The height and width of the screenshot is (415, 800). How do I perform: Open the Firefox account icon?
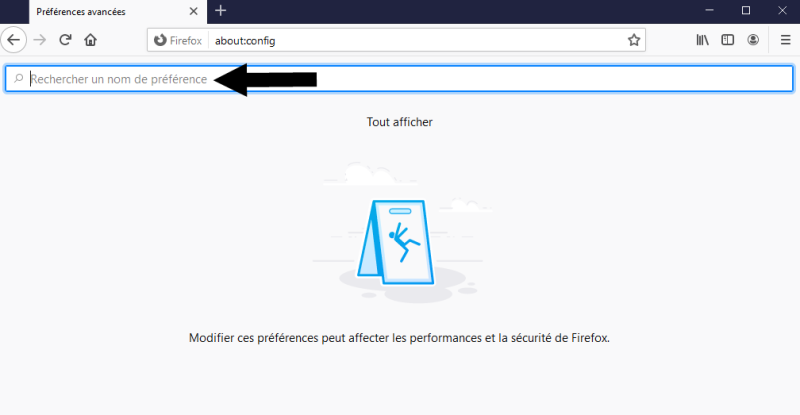tap(753, 40)
